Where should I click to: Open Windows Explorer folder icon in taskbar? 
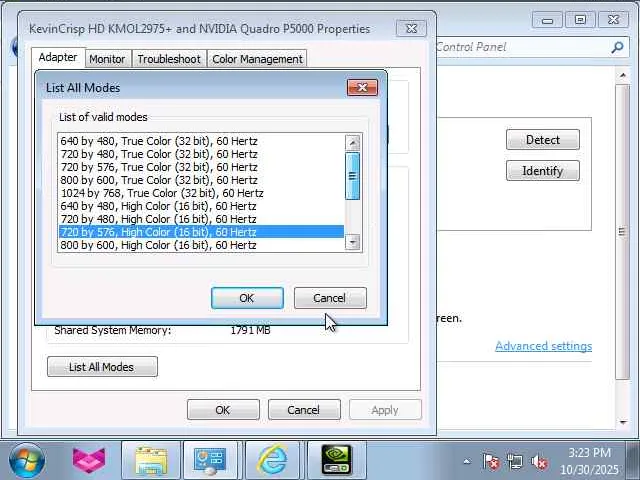(151, 460)
